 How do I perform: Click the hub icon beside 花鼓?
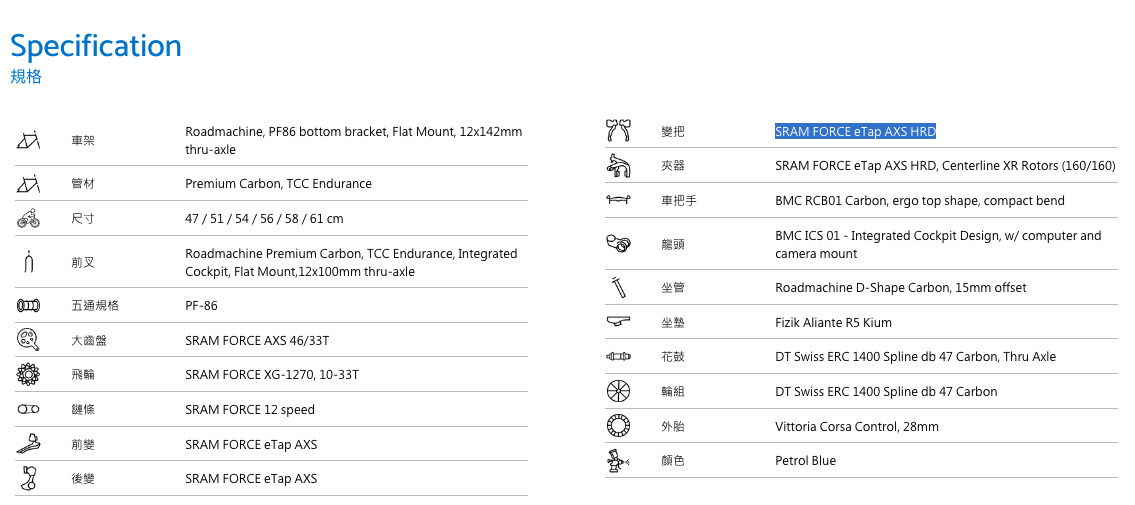point(618,357)
